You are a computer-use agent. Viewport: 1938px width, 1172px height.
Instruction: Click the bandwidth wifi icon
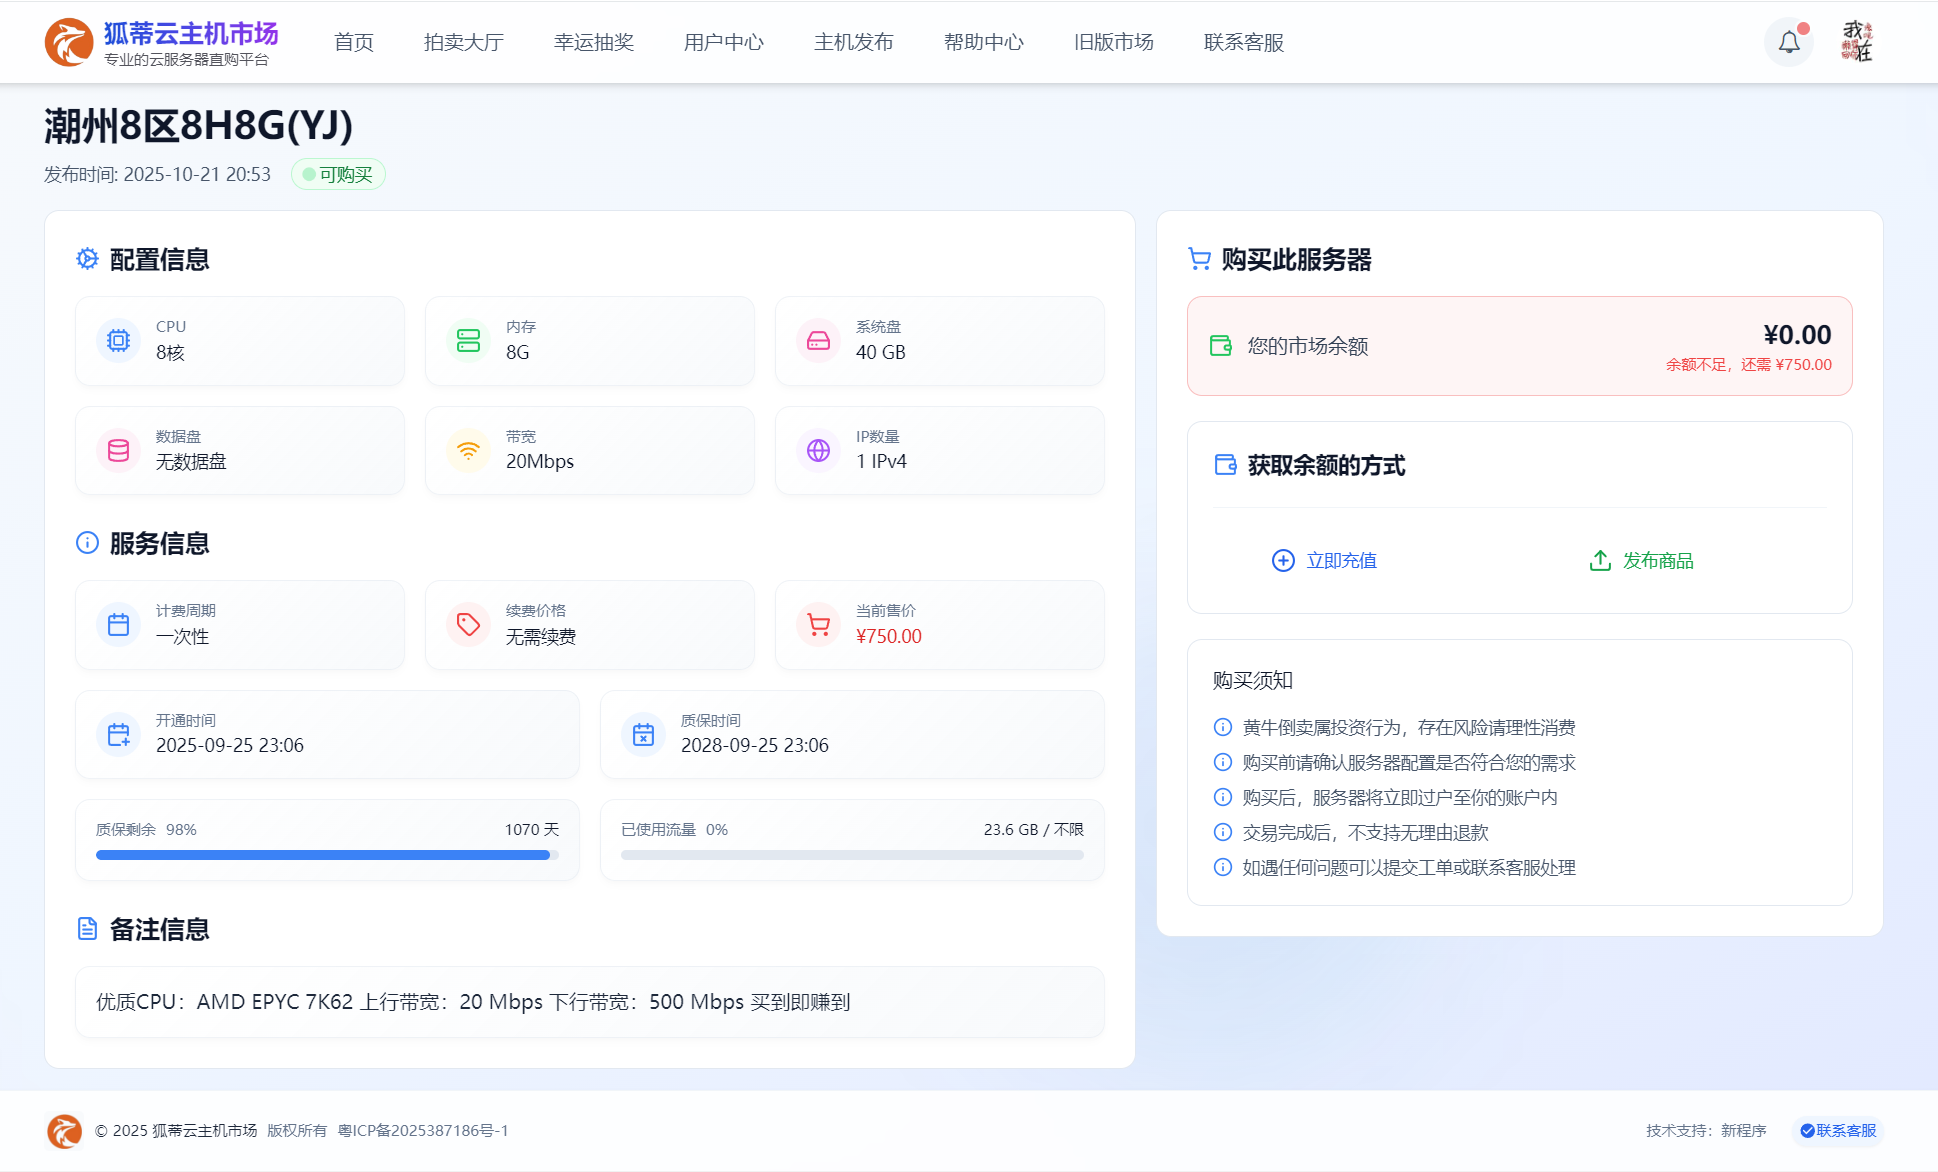pyautogui.click(x=468, y=450)
